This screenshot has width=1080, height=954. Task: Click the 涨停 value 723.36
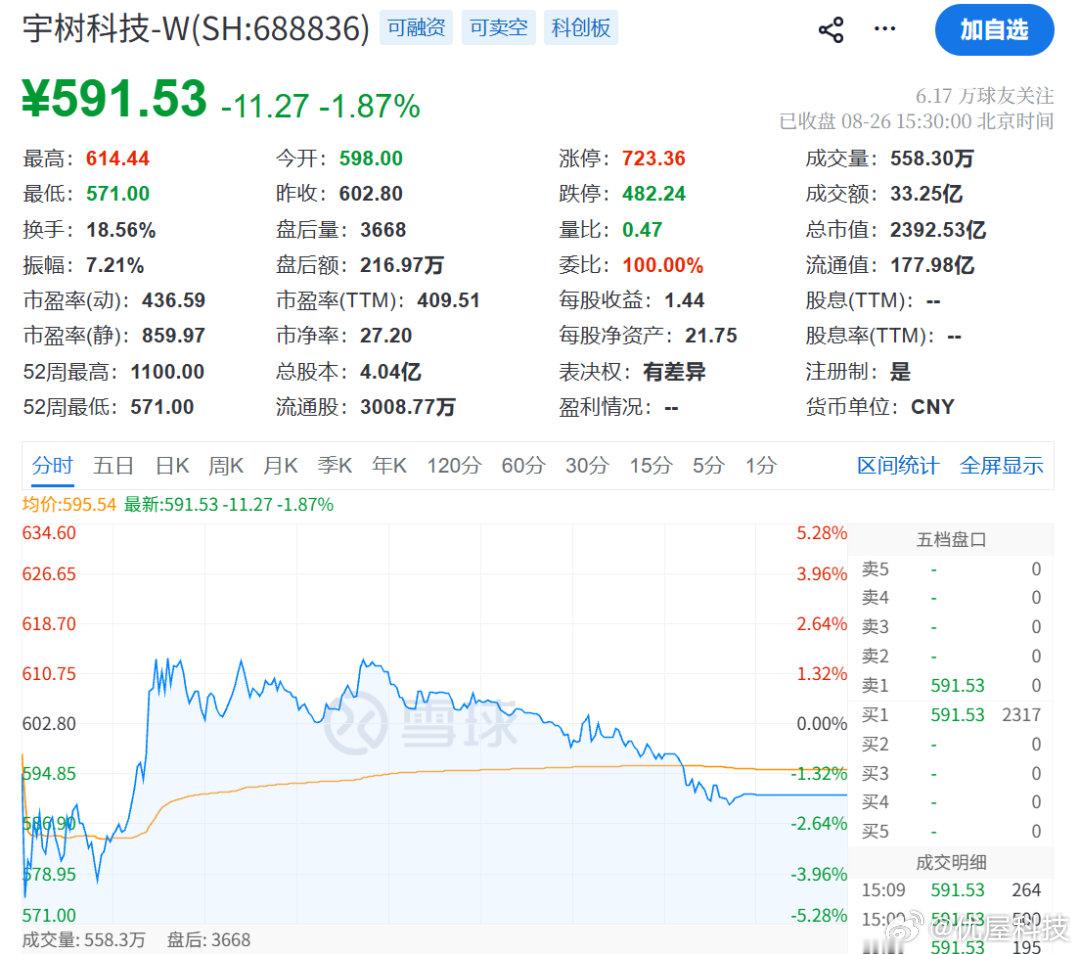tap(654, 158)
